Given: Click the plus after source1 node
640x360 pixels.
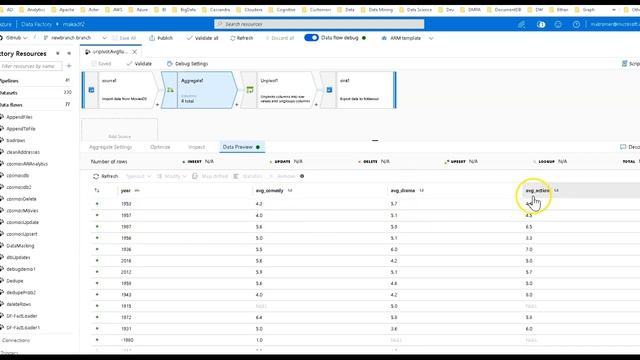Looking at the screenshot, I should pyautogui.click(x=157, y=105).
